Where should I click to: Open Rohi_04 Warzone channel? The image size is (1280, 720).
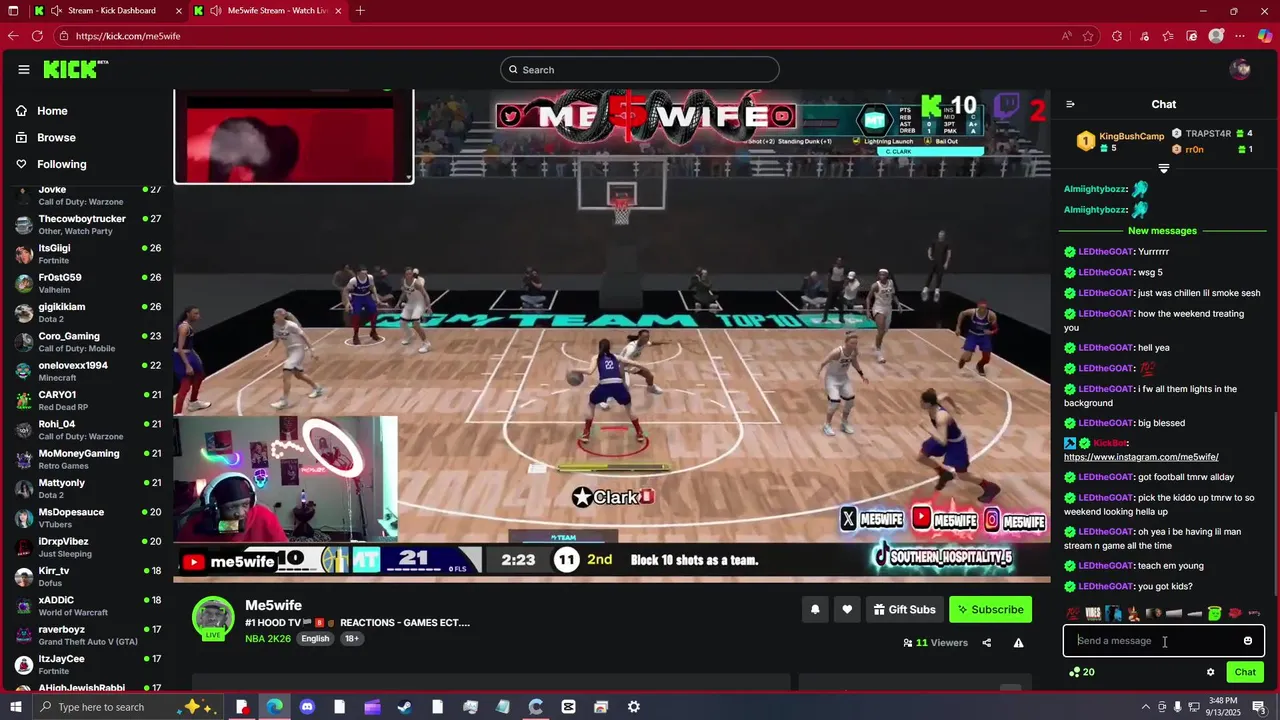point(88,430)
